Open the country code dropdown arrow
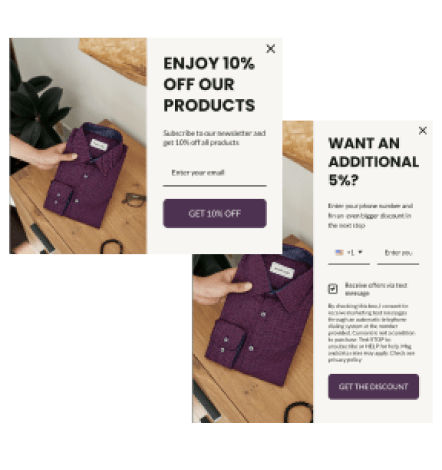 [x=360, y=252]
